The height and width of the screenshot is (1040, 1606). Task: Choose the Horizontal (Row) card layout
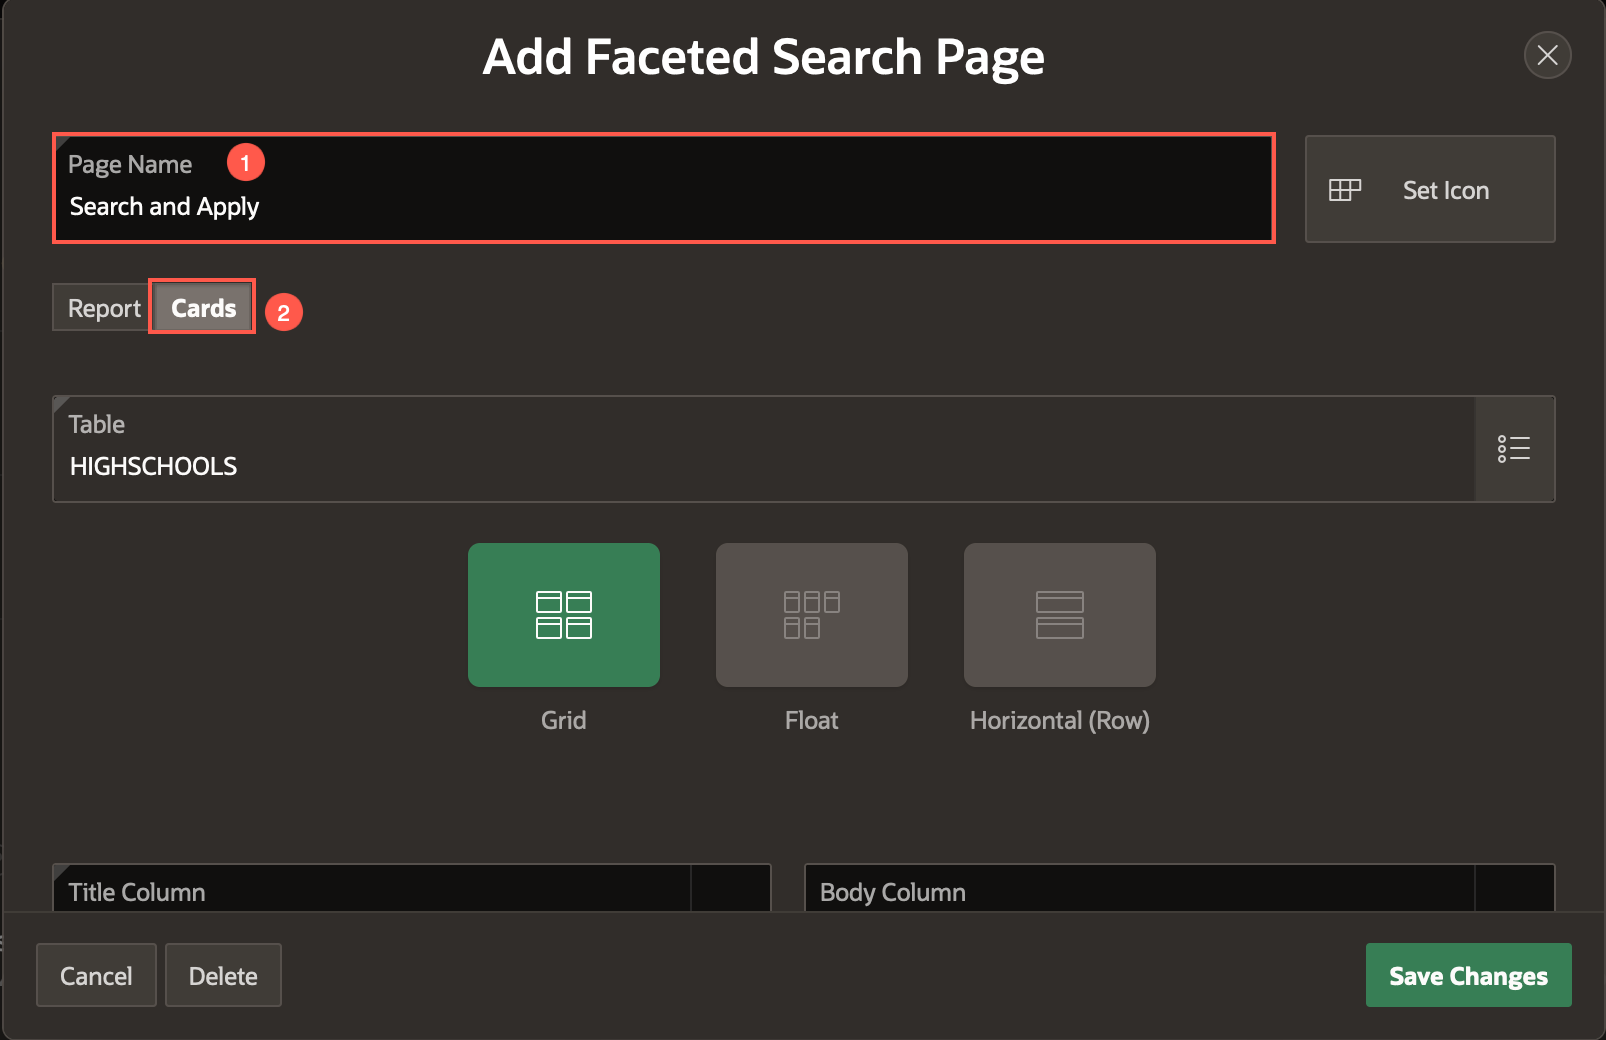pos(1060,615)
